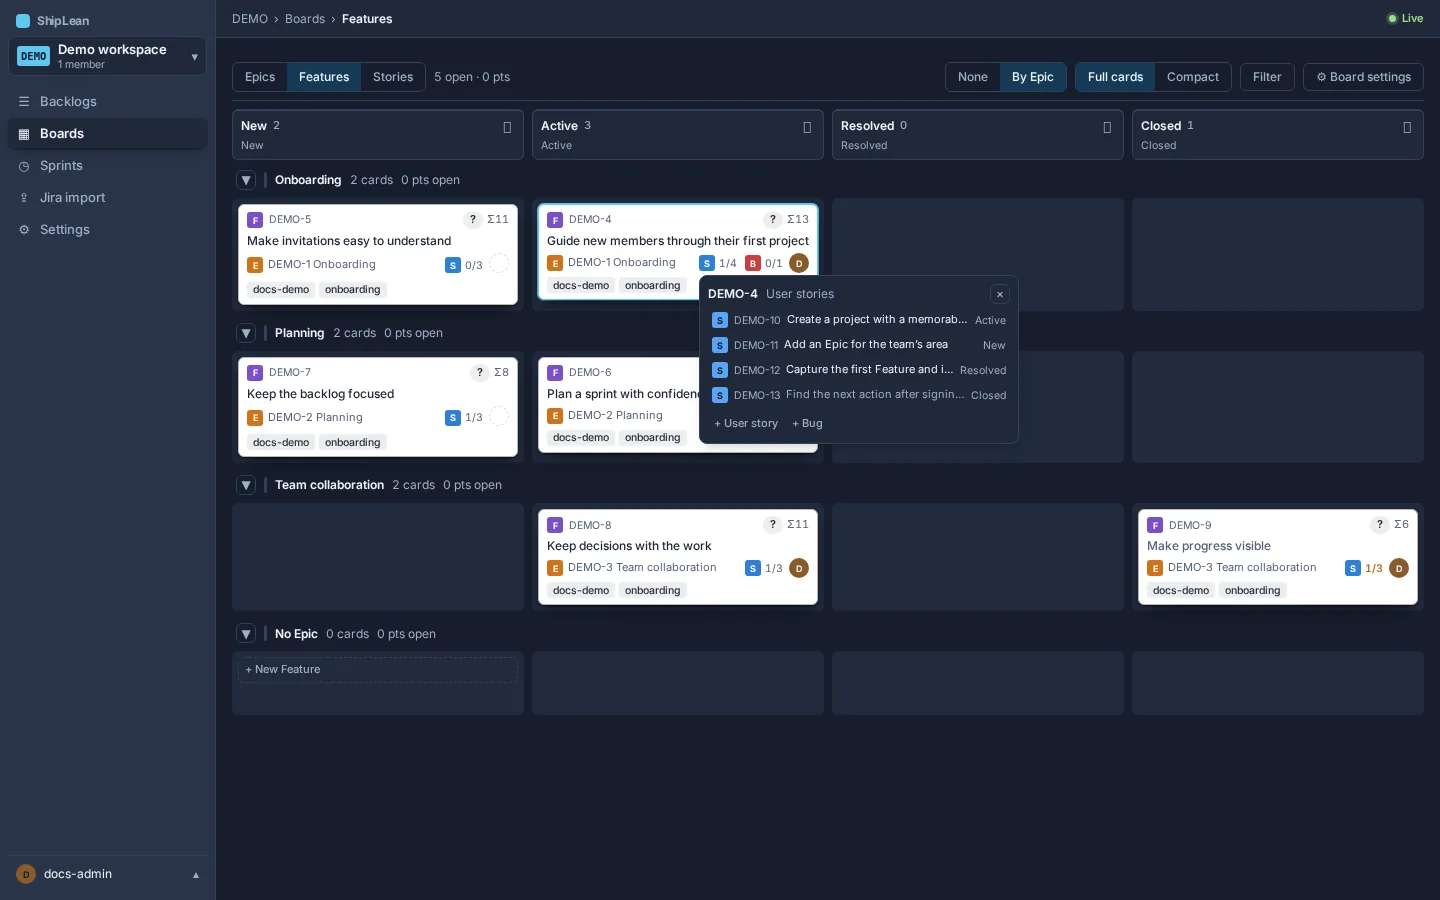Click the ShipLean logo icon
This screenshot has height=900, width=1440.
click(x=23, y=21)
